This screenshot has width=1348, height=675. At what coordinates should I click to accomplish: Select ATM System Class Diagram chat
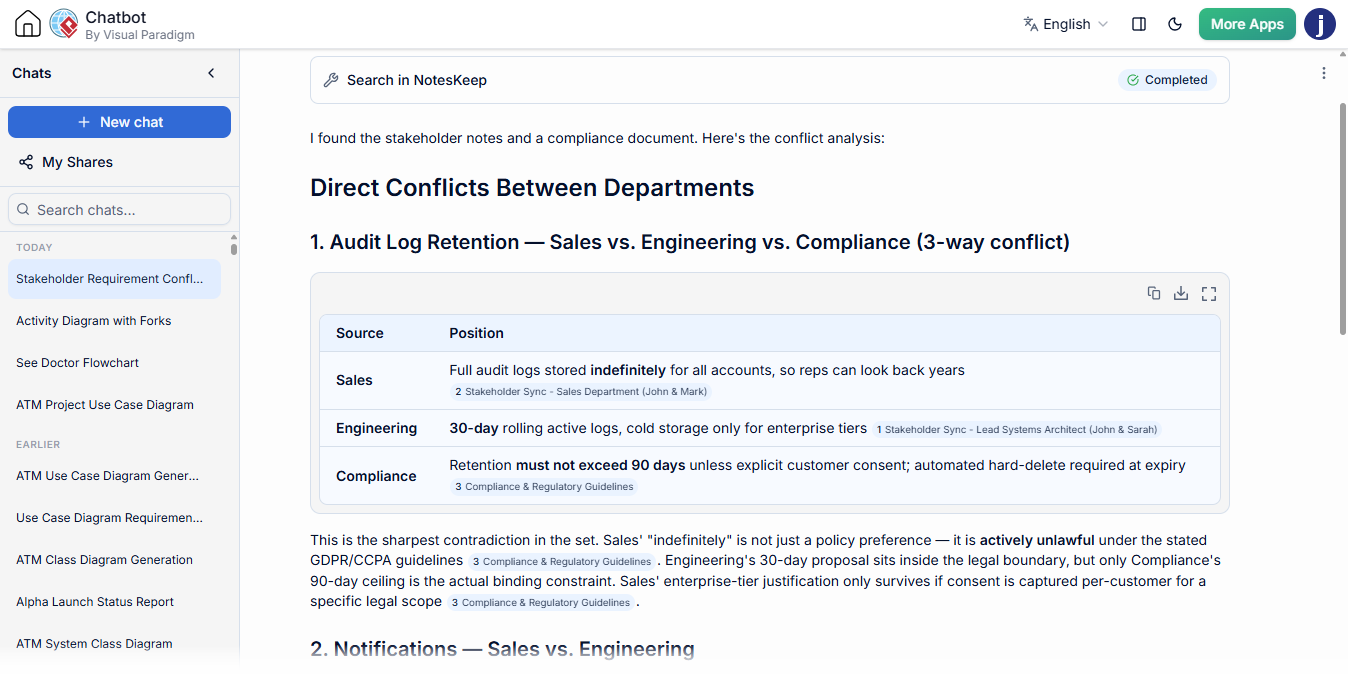[114, 644]
